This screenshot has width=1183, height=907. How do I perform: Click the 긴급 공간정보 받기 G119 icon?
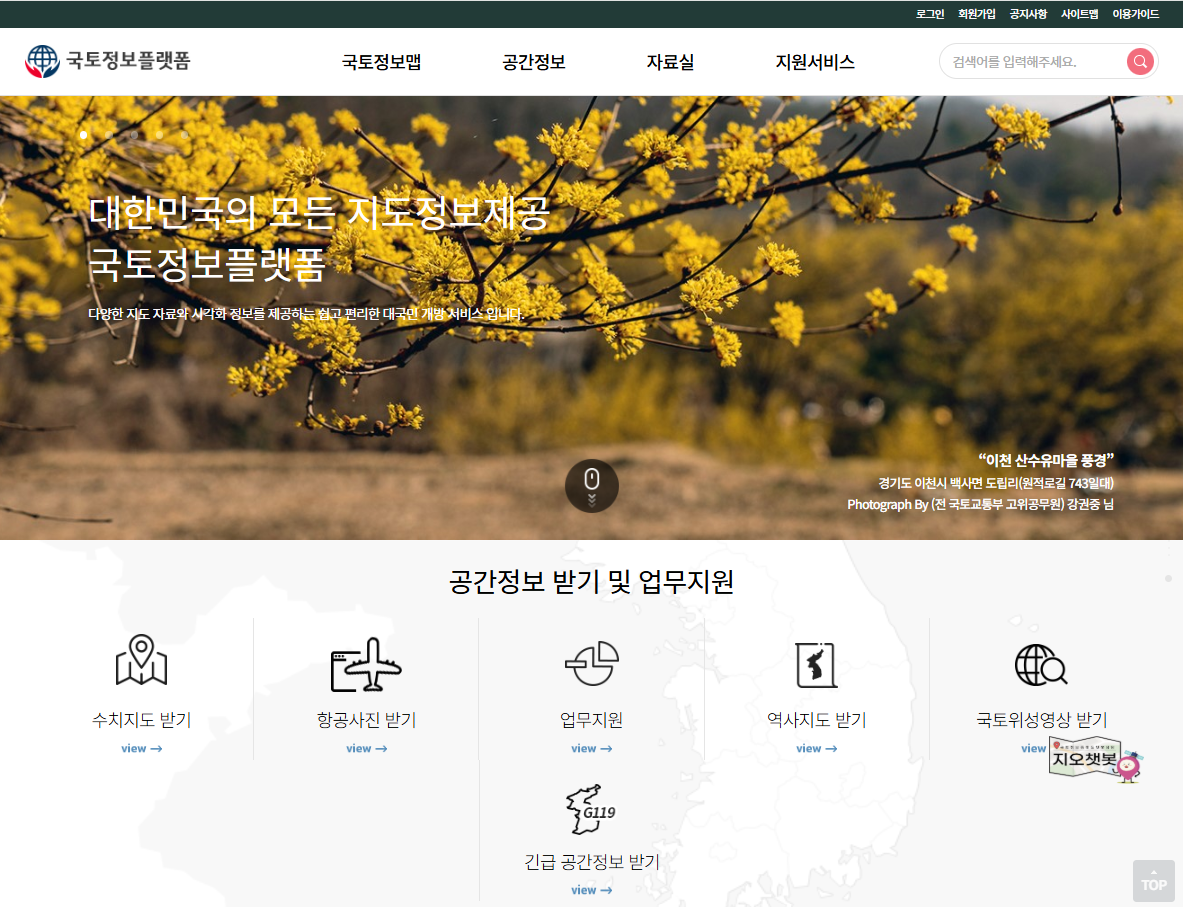click(x=591, y=809)
